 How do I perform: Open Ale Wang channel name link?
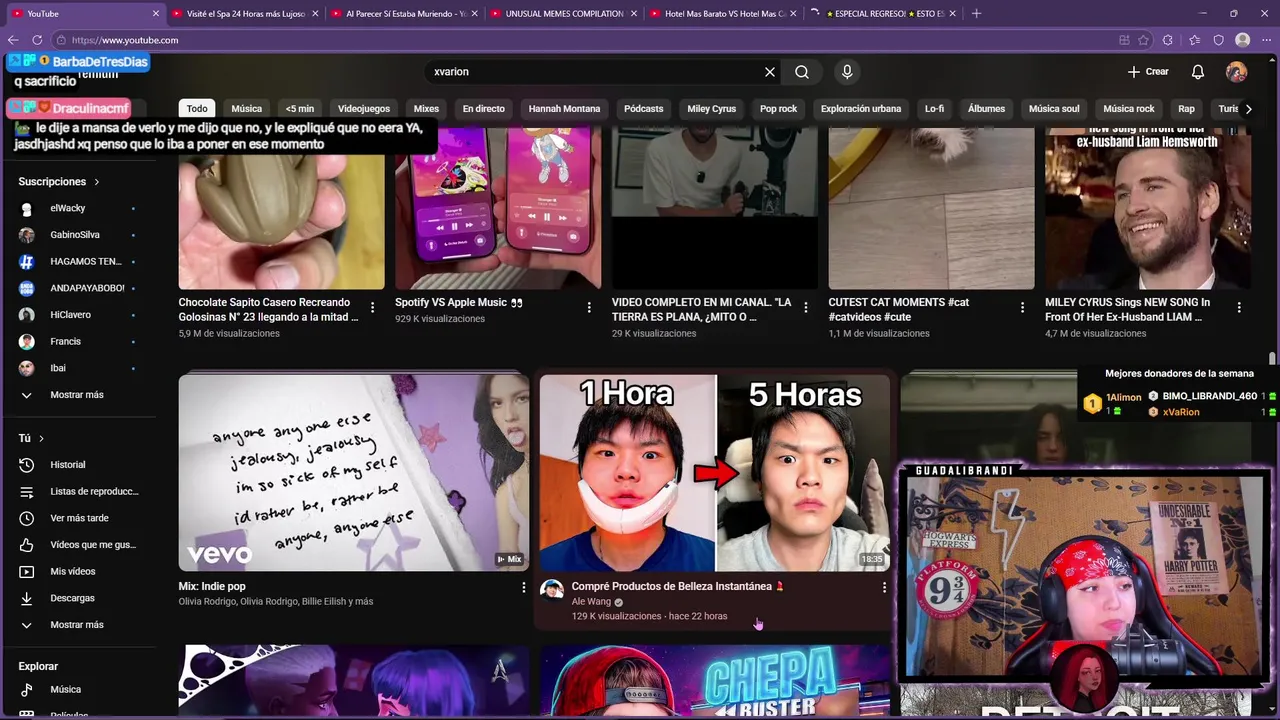[x=591, y=602]
